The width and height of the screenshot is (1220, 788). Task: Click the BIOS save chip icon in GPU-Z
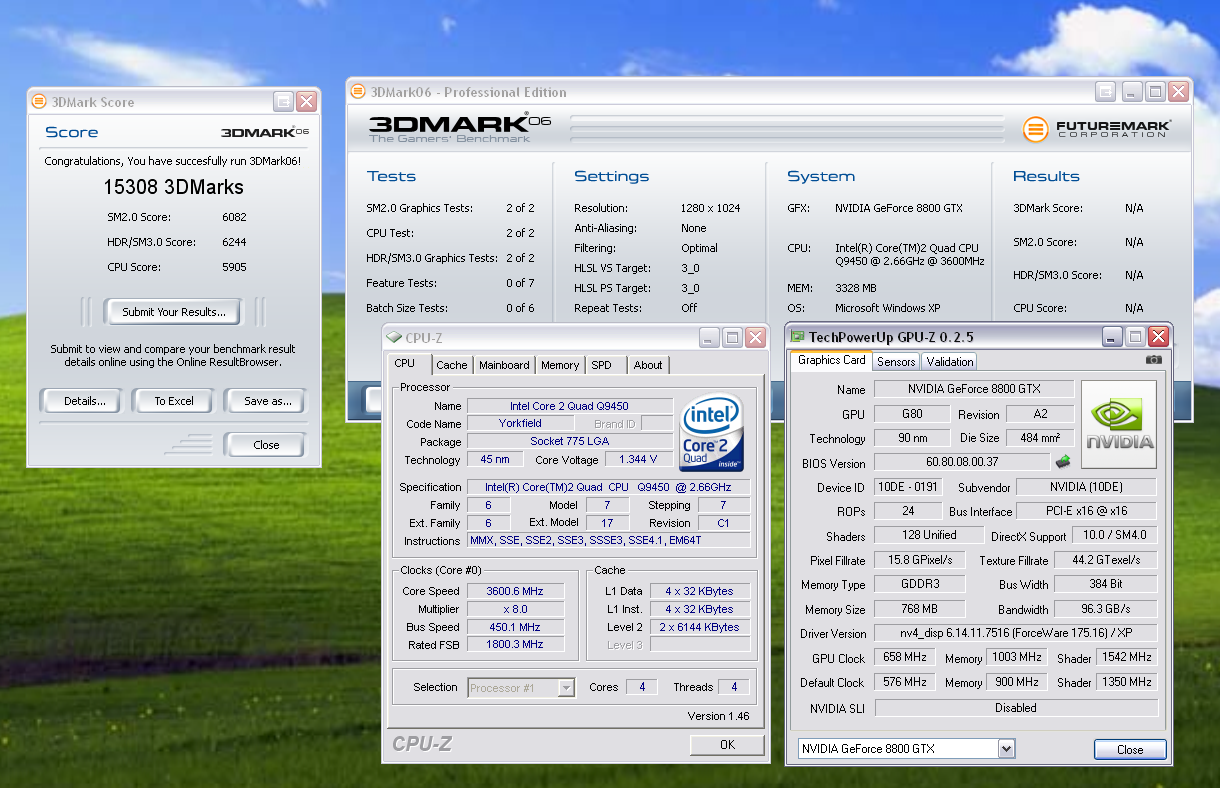click(1063, 462)
